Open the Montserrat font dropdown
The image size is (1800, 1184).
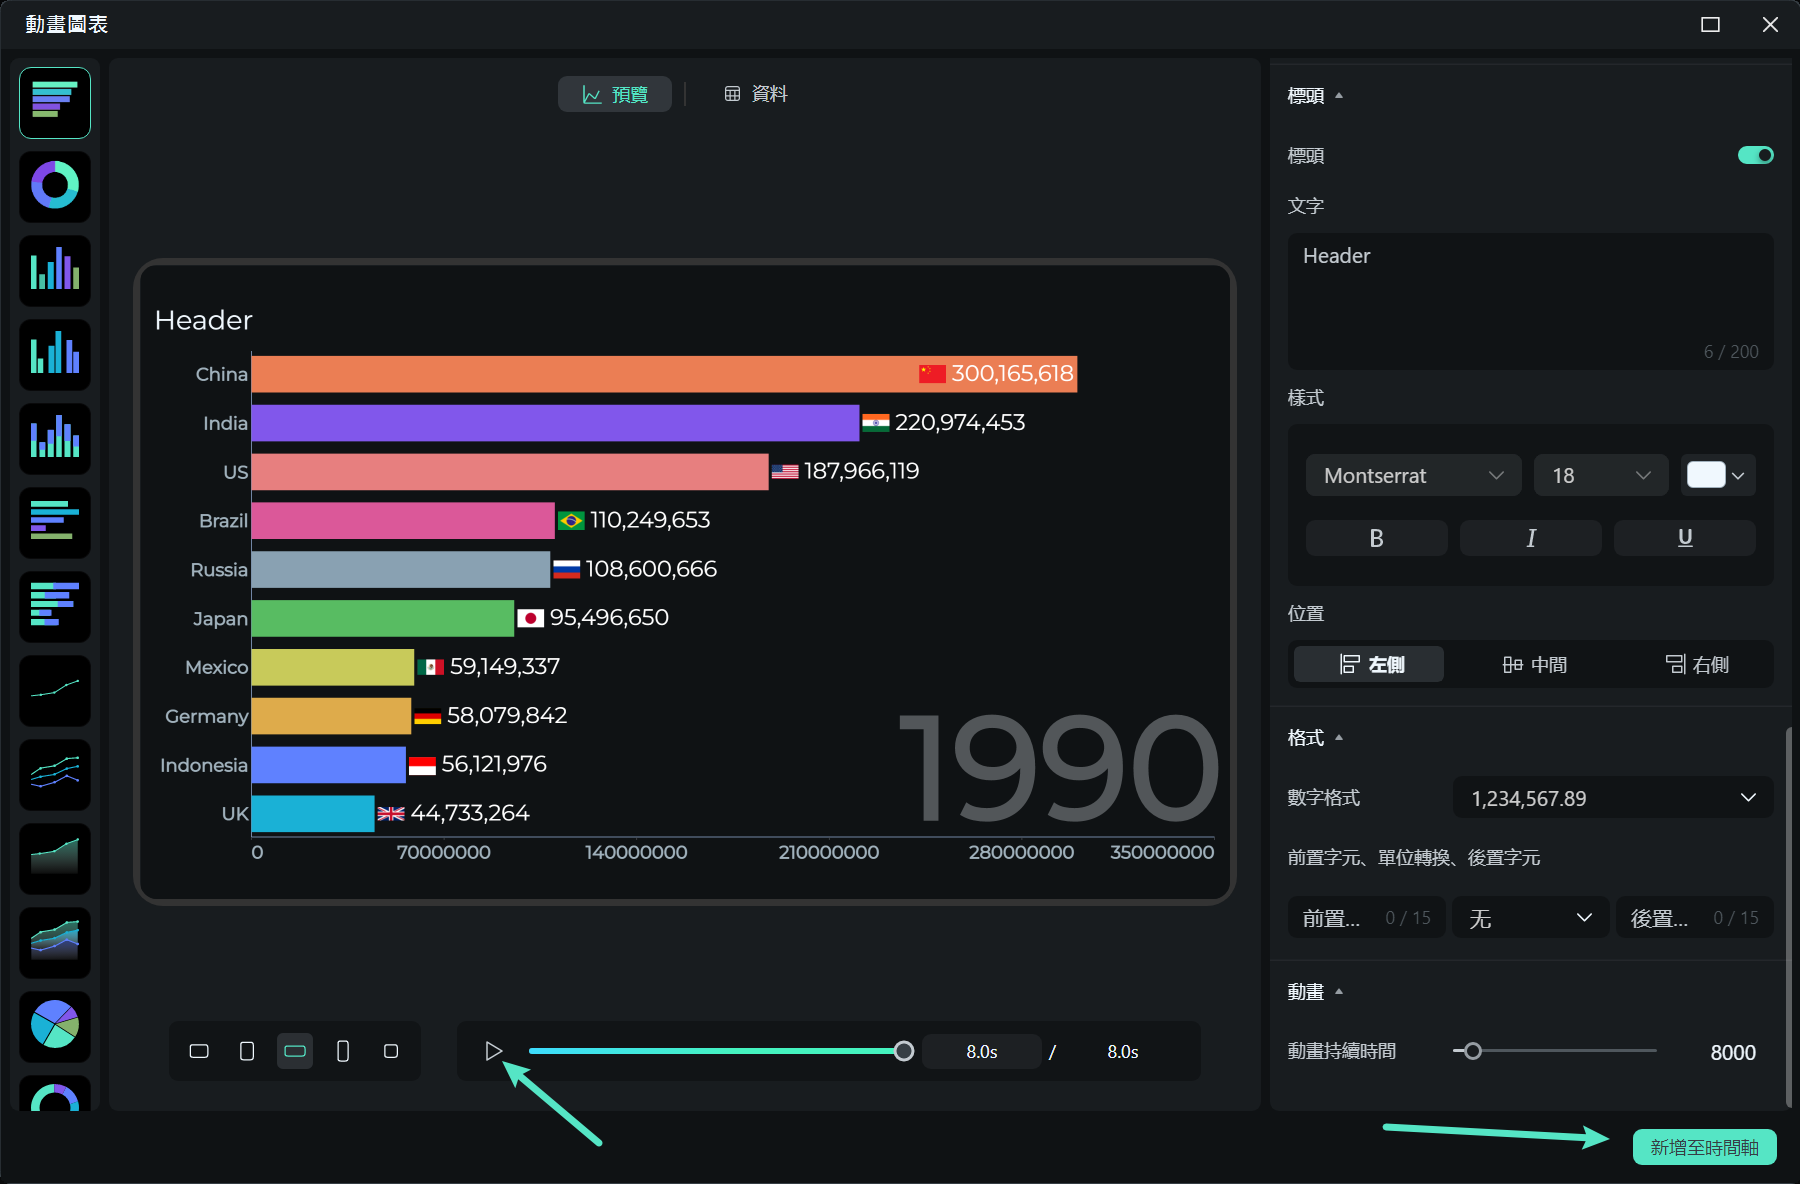(x=1412, y=476)
